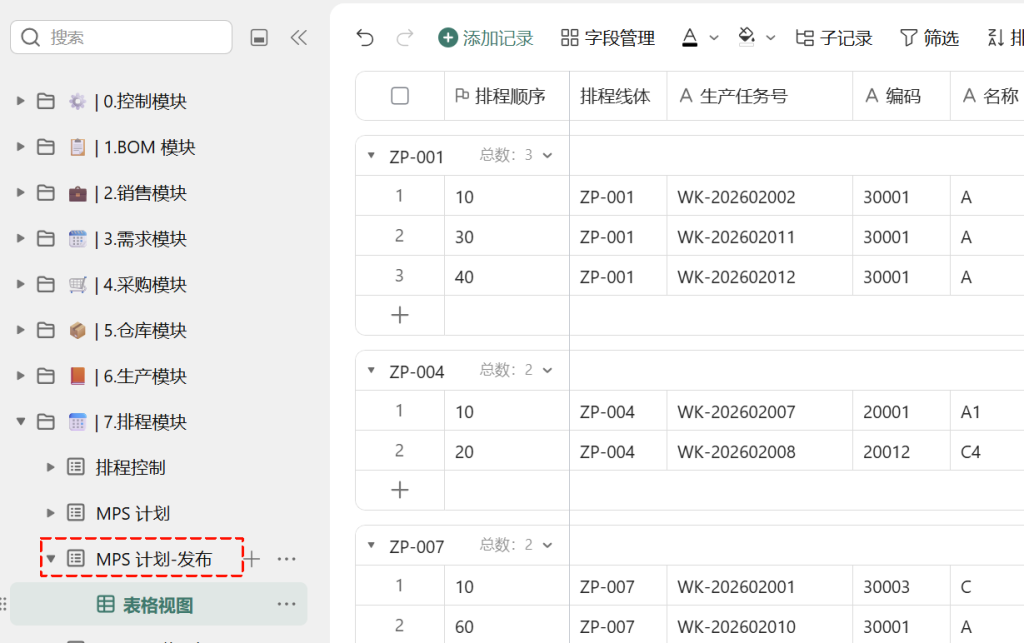Screen dimensions: 1024x643
Task: Collapse the ZP-007 group triangle
Action: (371, 544)
